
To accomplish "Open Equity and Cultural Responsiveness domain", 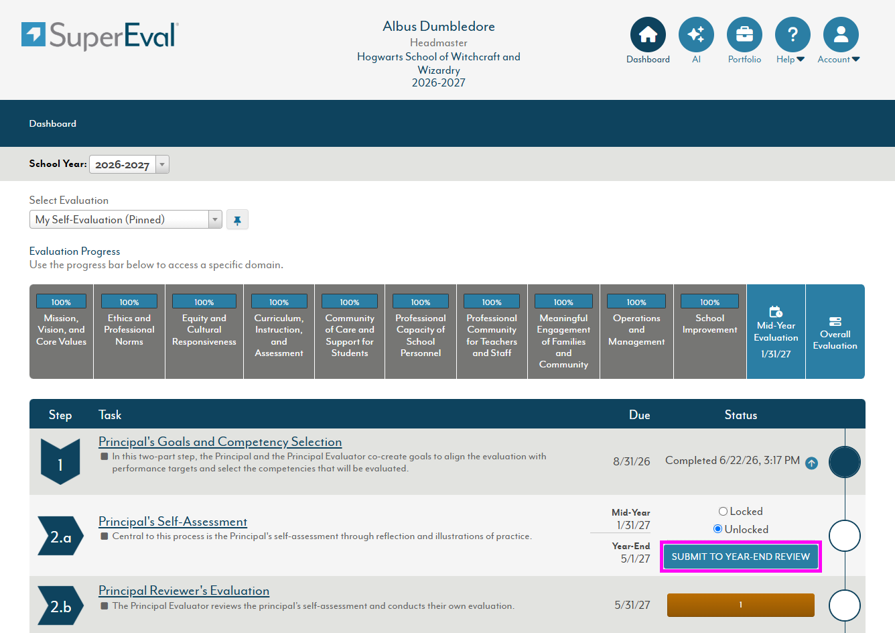I will click(204, 332).
